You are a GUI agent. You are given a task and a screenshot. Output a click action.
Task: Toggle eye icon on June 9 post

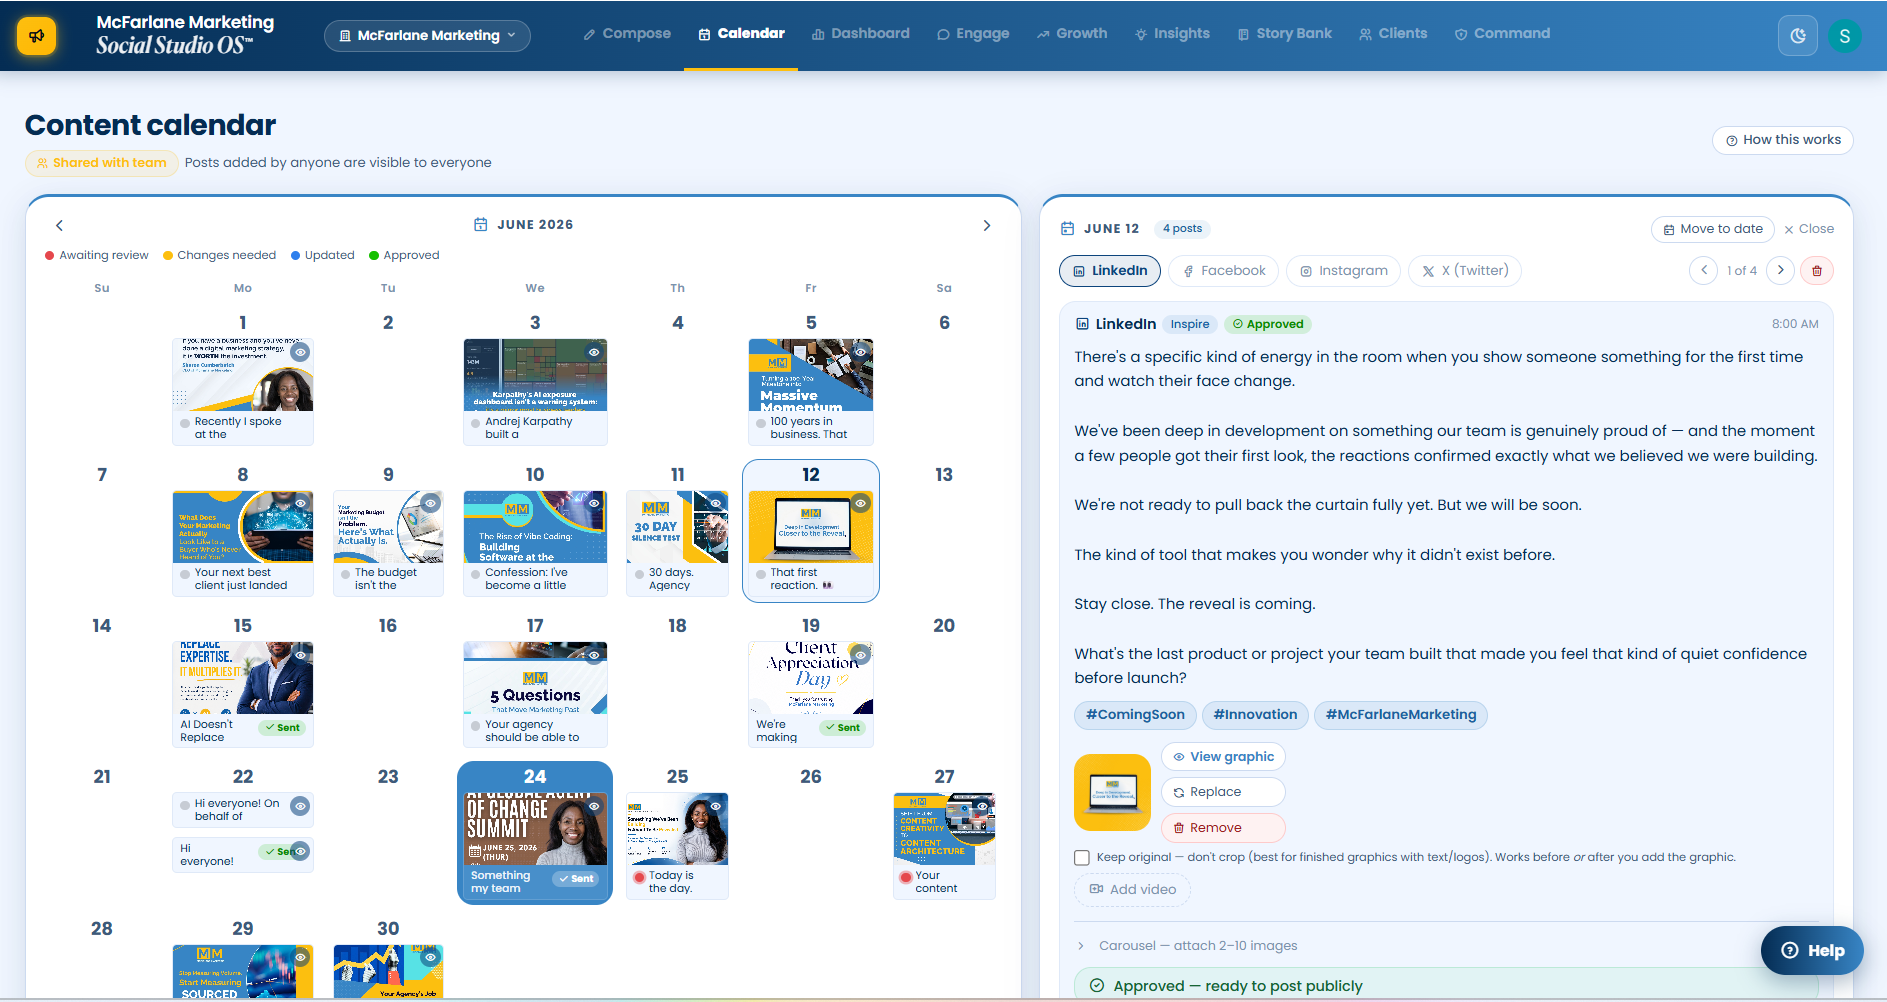coord(430,503)
